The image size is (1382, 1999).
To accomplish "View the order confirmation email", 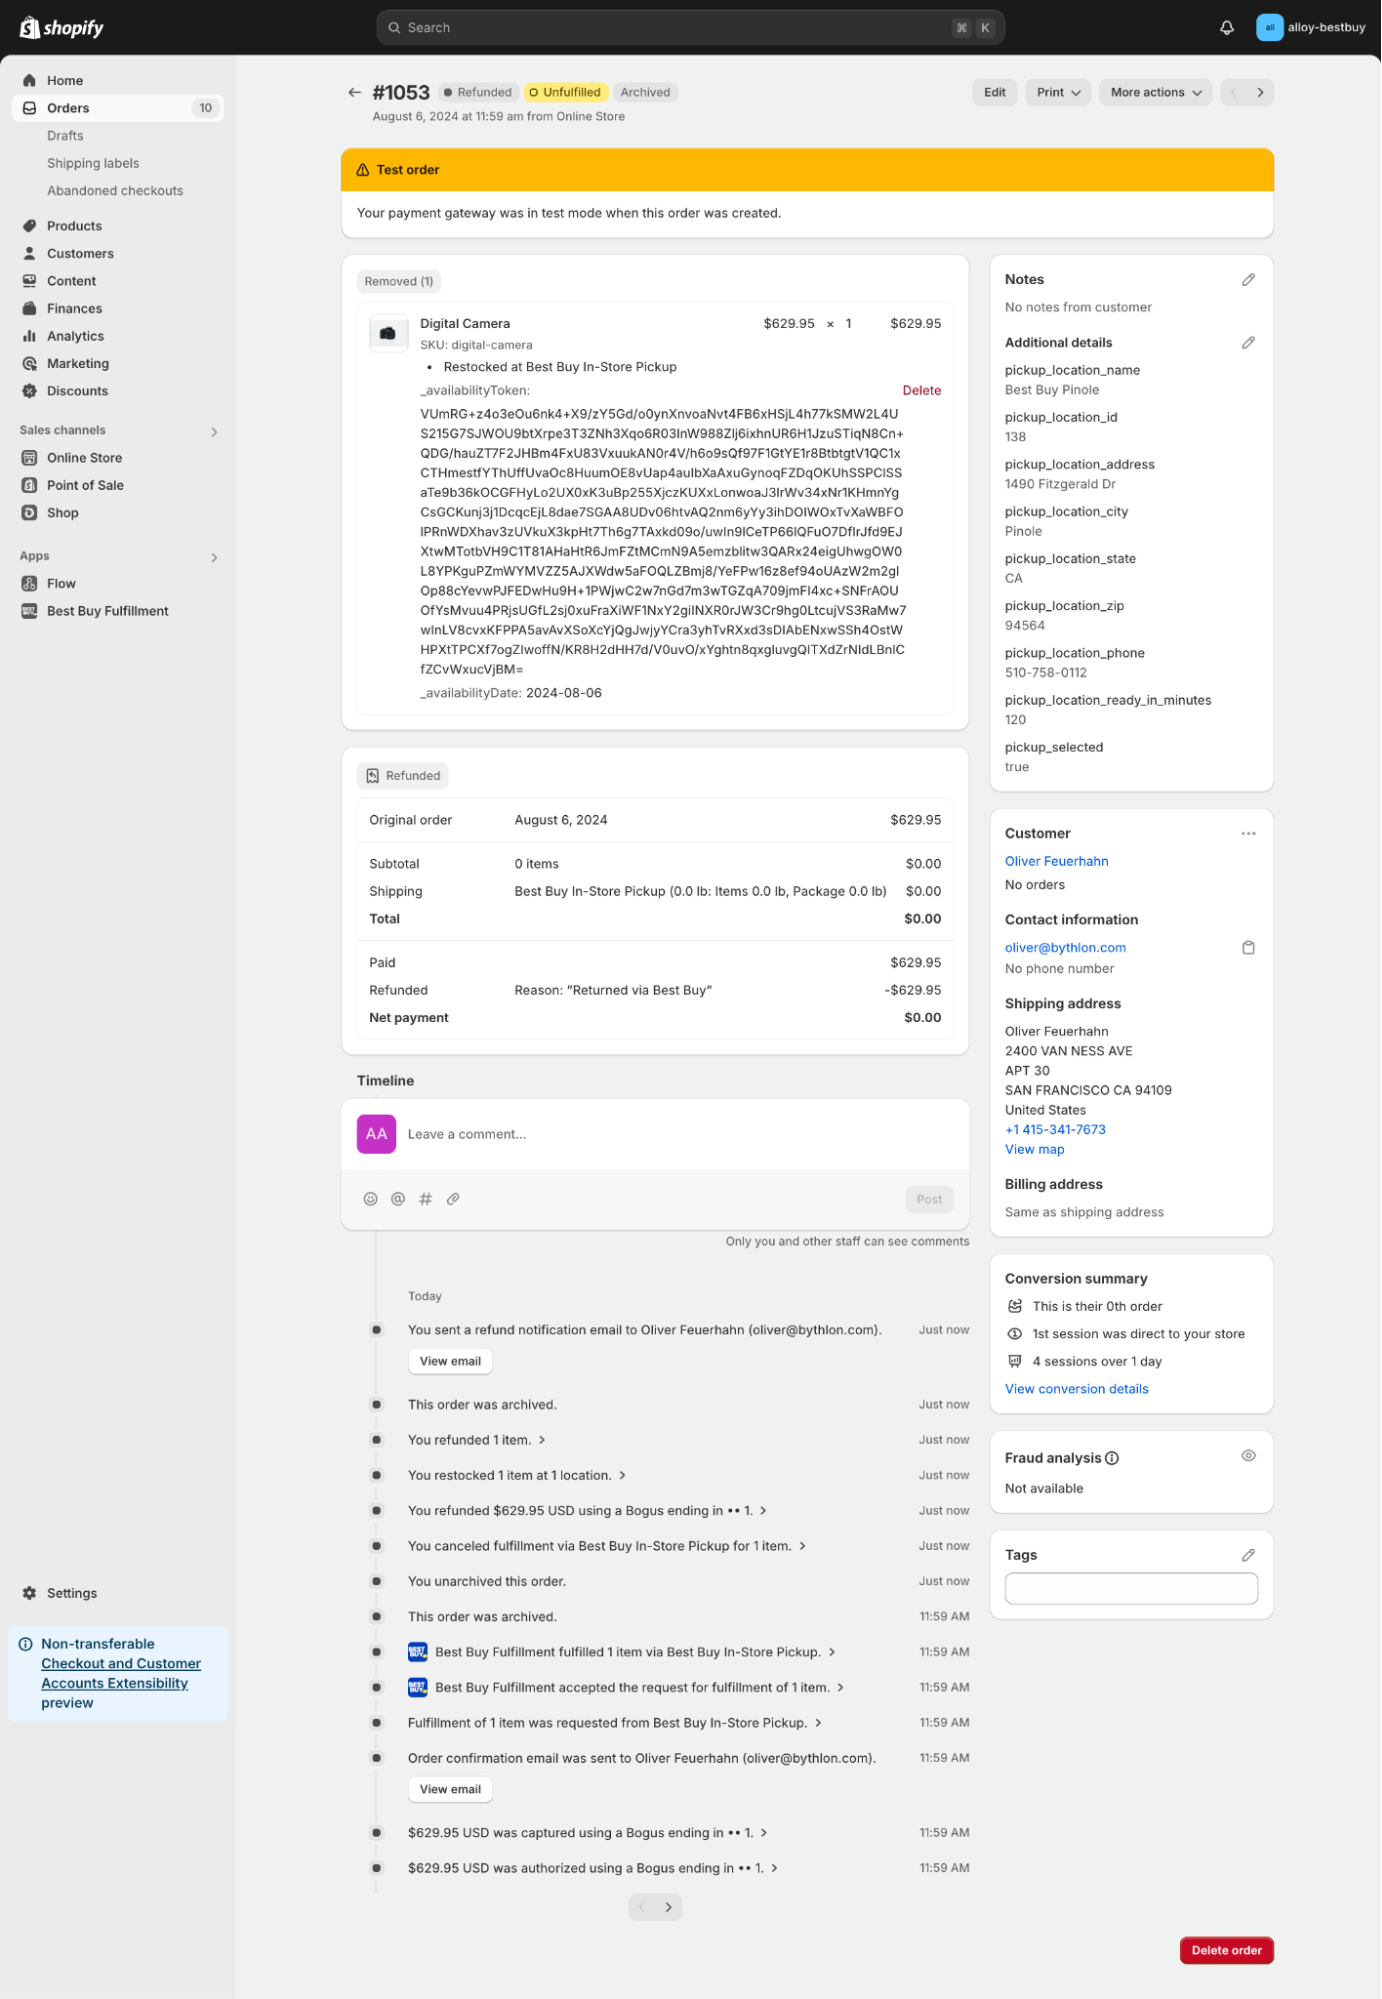I will click(450, 1789).
